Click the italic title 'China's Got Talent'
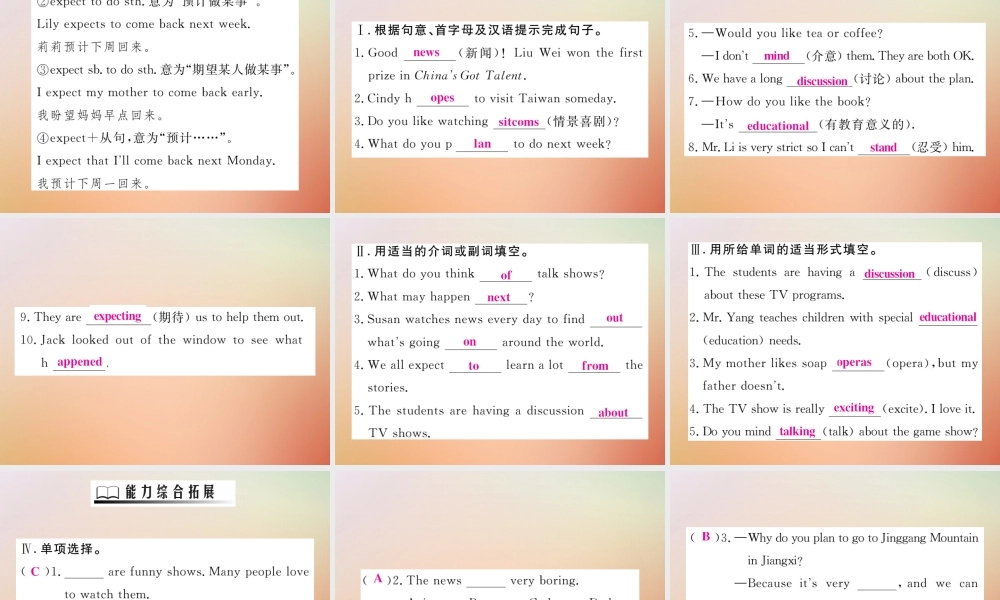Image resolution: width=1000 pixels, height=600 pixels. 470,76
